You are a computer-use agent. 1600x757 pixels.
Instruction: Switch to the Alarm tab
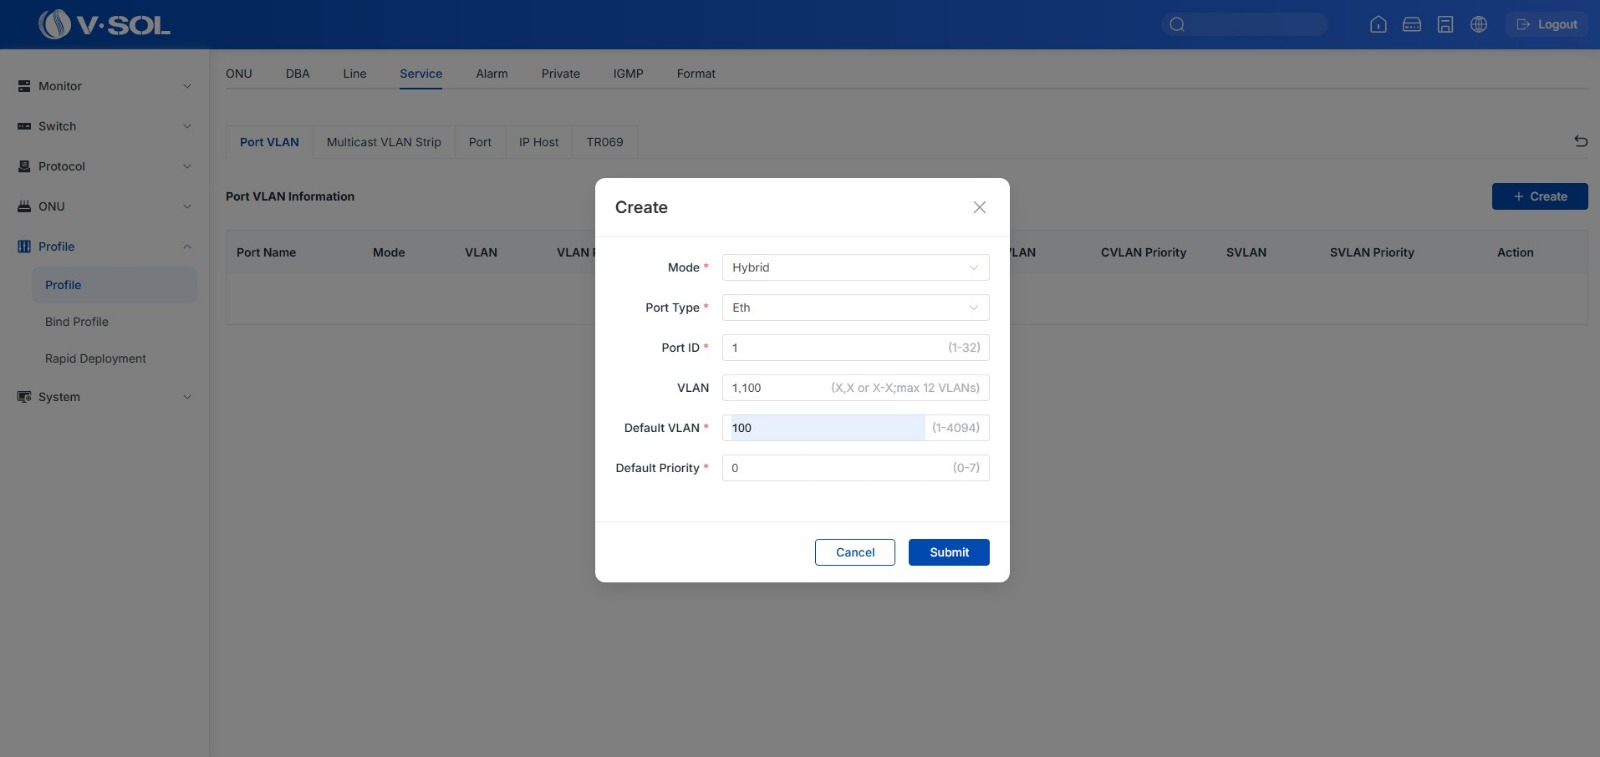(492, 74)
